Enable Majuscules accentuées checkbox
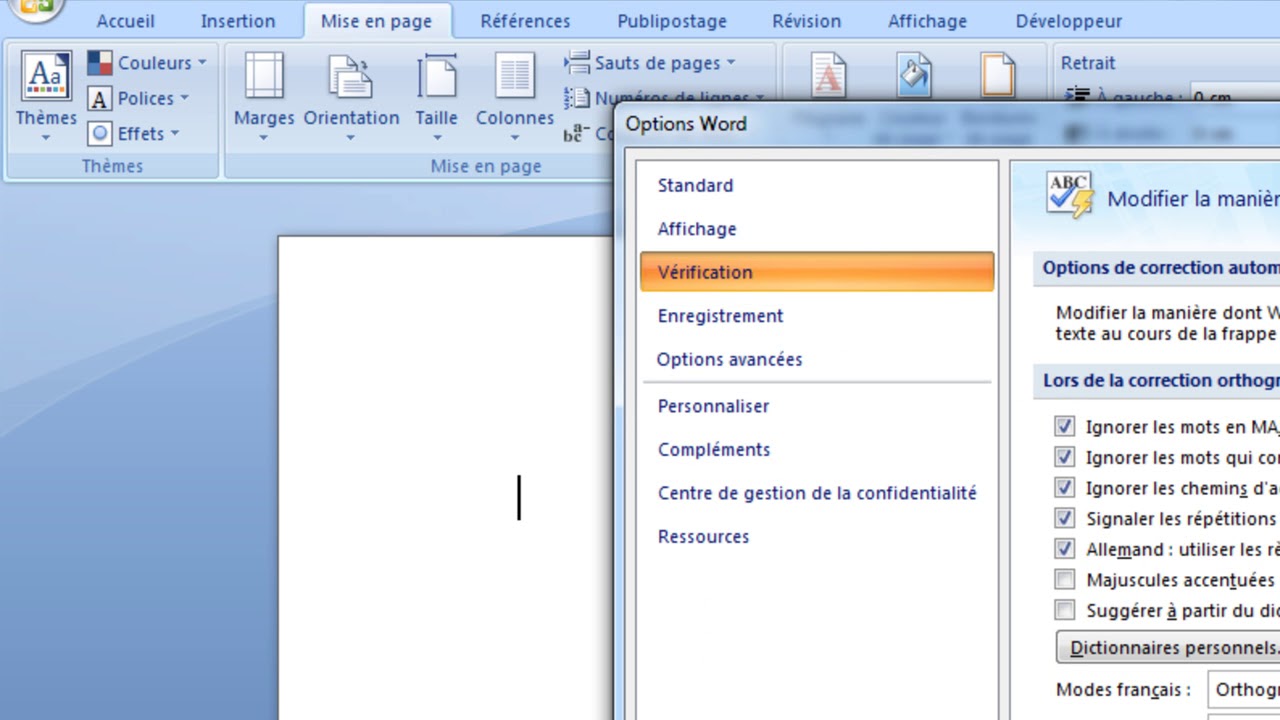 tap(1065, 579)
